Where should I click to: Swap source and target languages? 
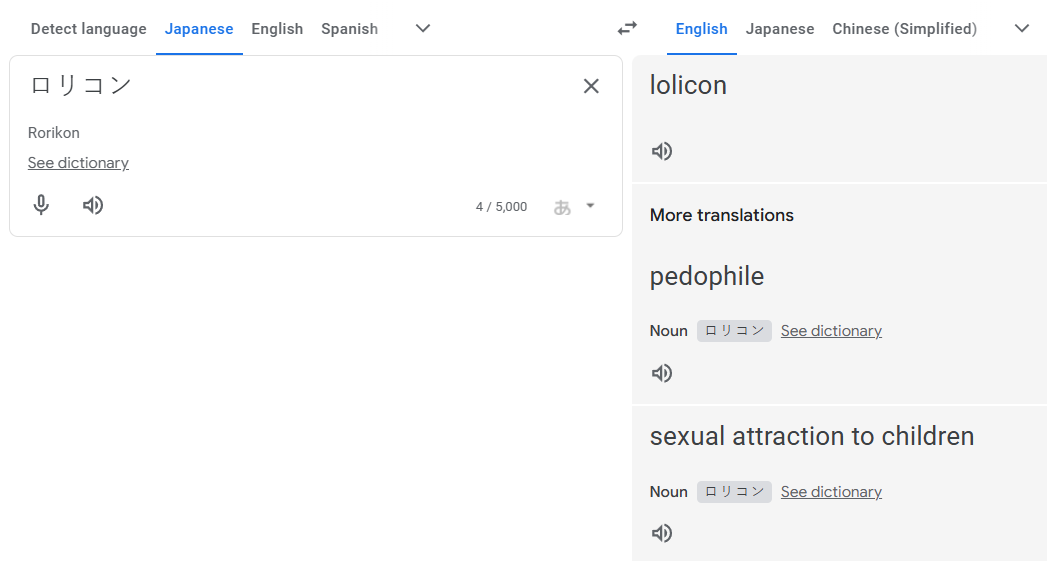pos(627,29)
